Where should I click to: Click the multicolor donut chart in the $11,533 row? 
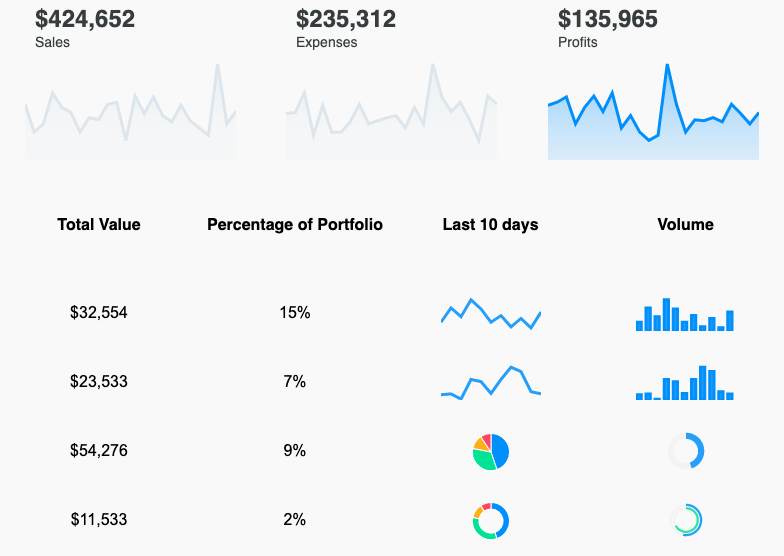tap(491, 520)
